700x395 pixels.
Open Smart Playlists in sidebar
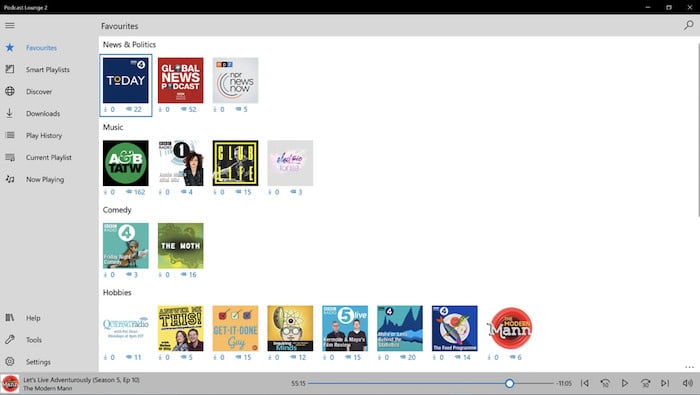point(47,70)
